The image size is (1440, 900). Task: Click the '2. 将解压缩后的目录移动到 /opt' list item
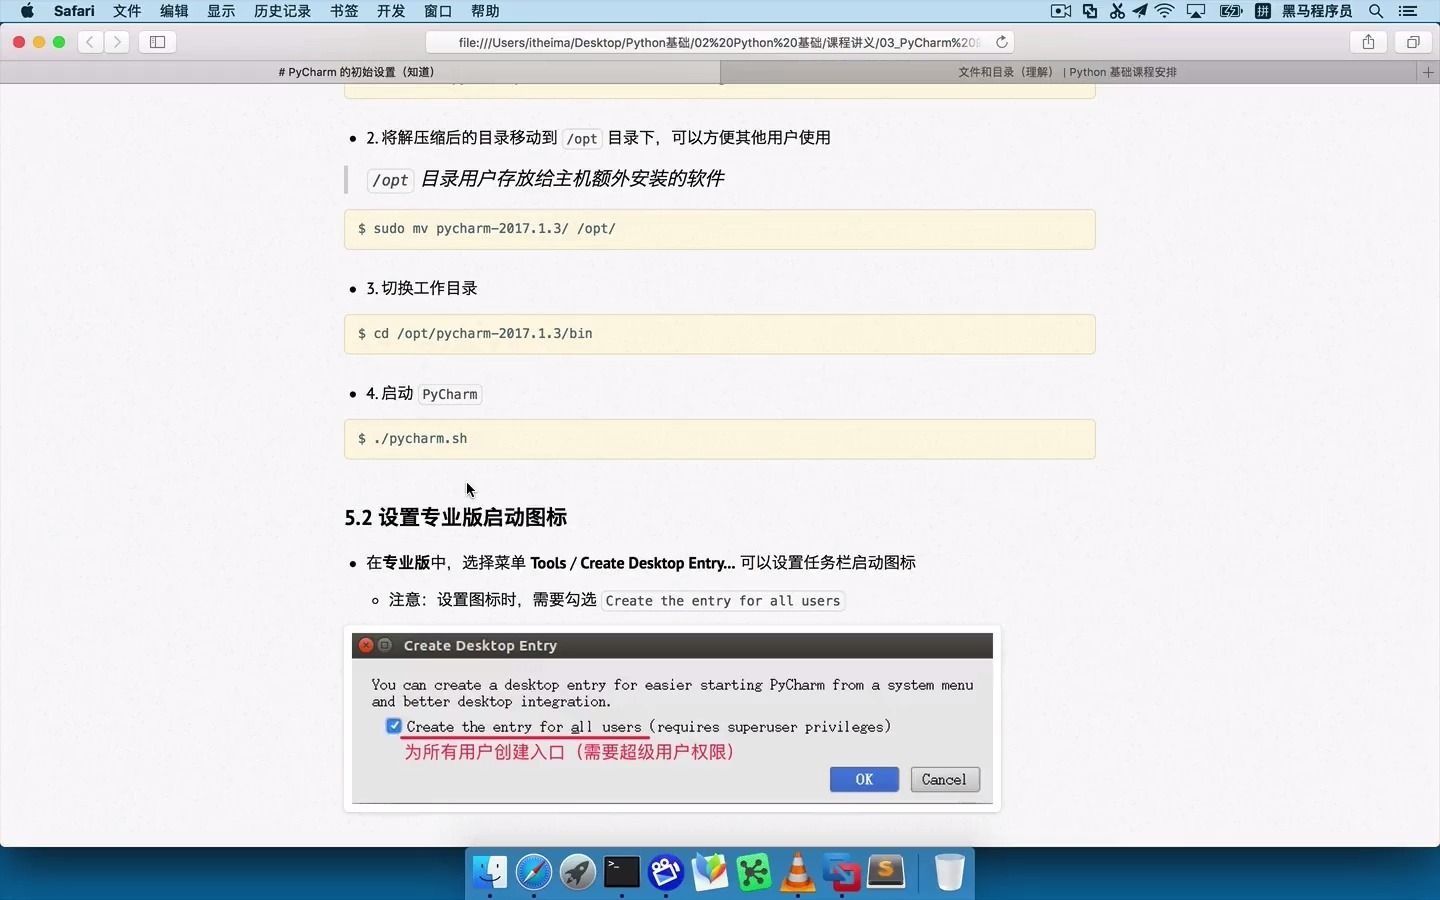pyautogui.click(x=598, y=138)
